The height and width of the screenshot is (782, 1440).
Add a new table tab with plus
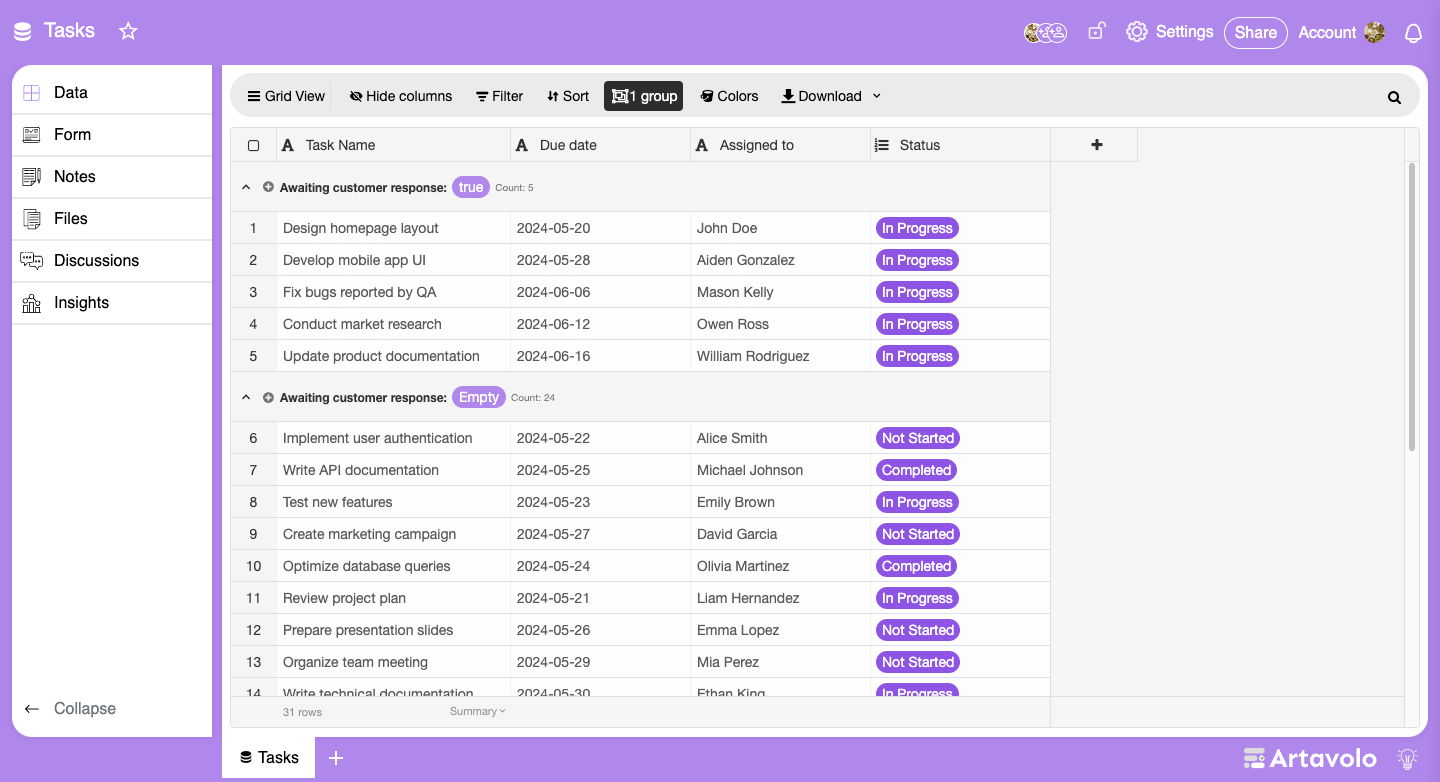(336, 758)
